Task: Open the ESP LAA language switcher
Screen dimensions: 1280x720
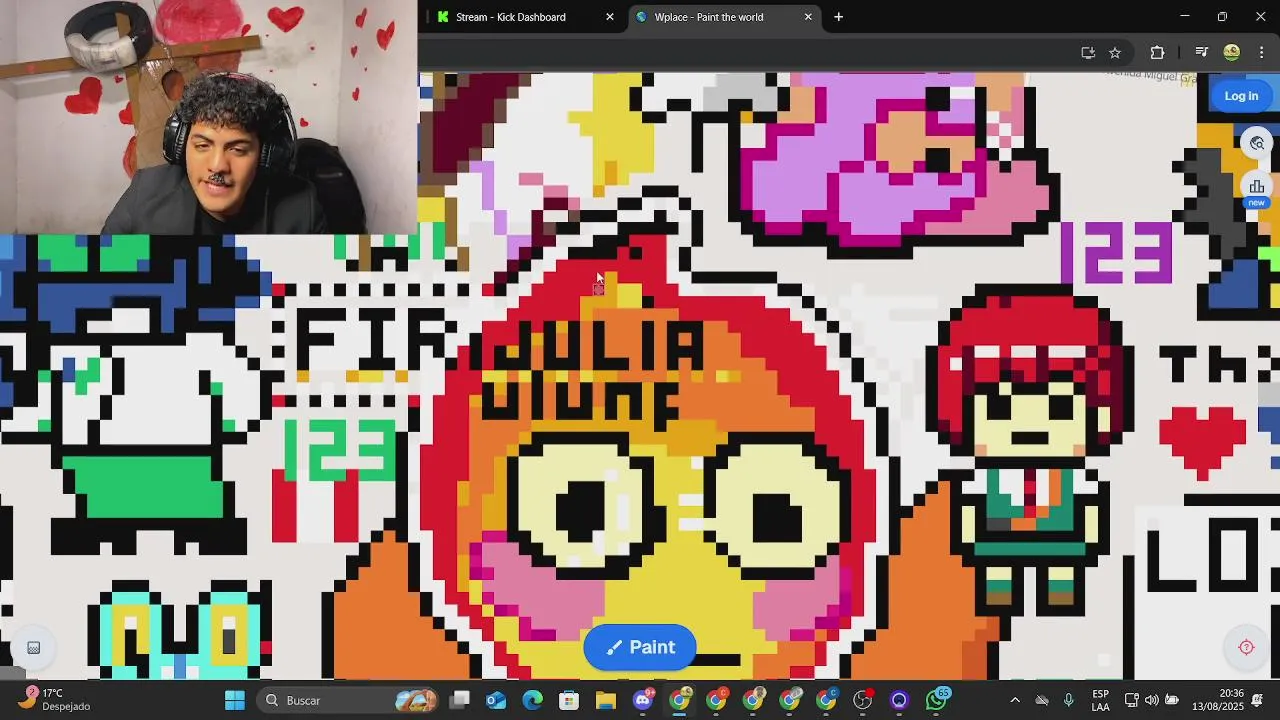Action: (x=1100, y=700)
